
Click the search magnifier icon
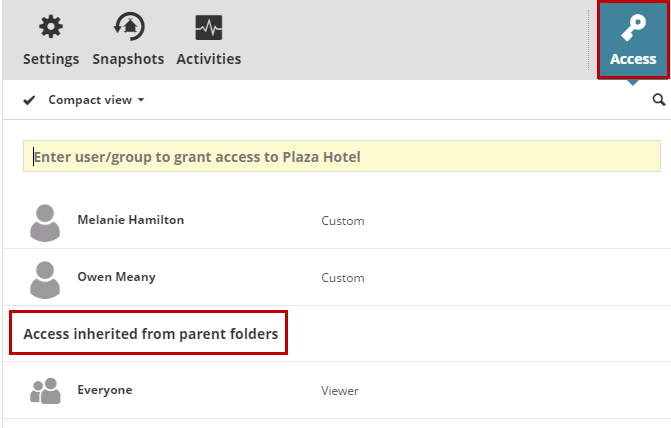click(x=659, y=100)
